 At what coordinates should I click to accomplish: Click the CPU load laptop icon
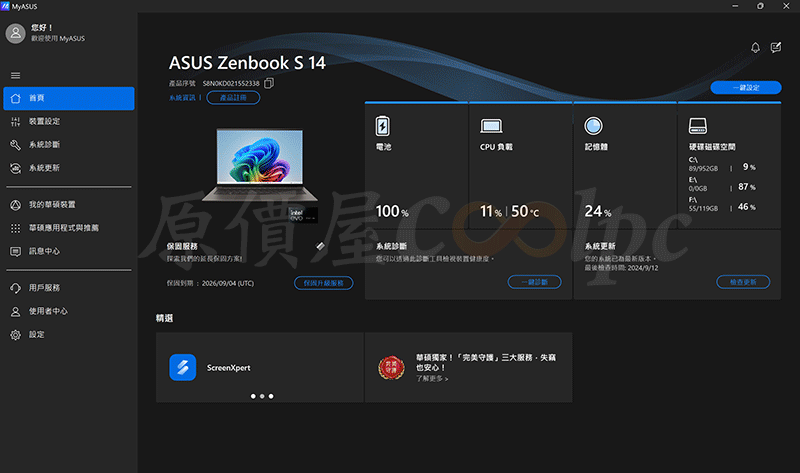[x=491, y=126]
